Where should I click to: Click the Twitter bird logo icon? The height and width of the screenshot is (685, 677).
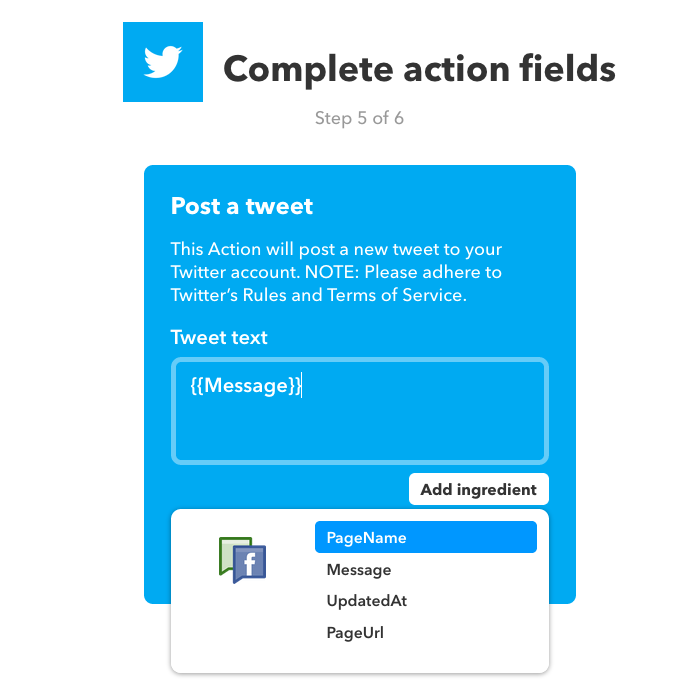(162, 62)
